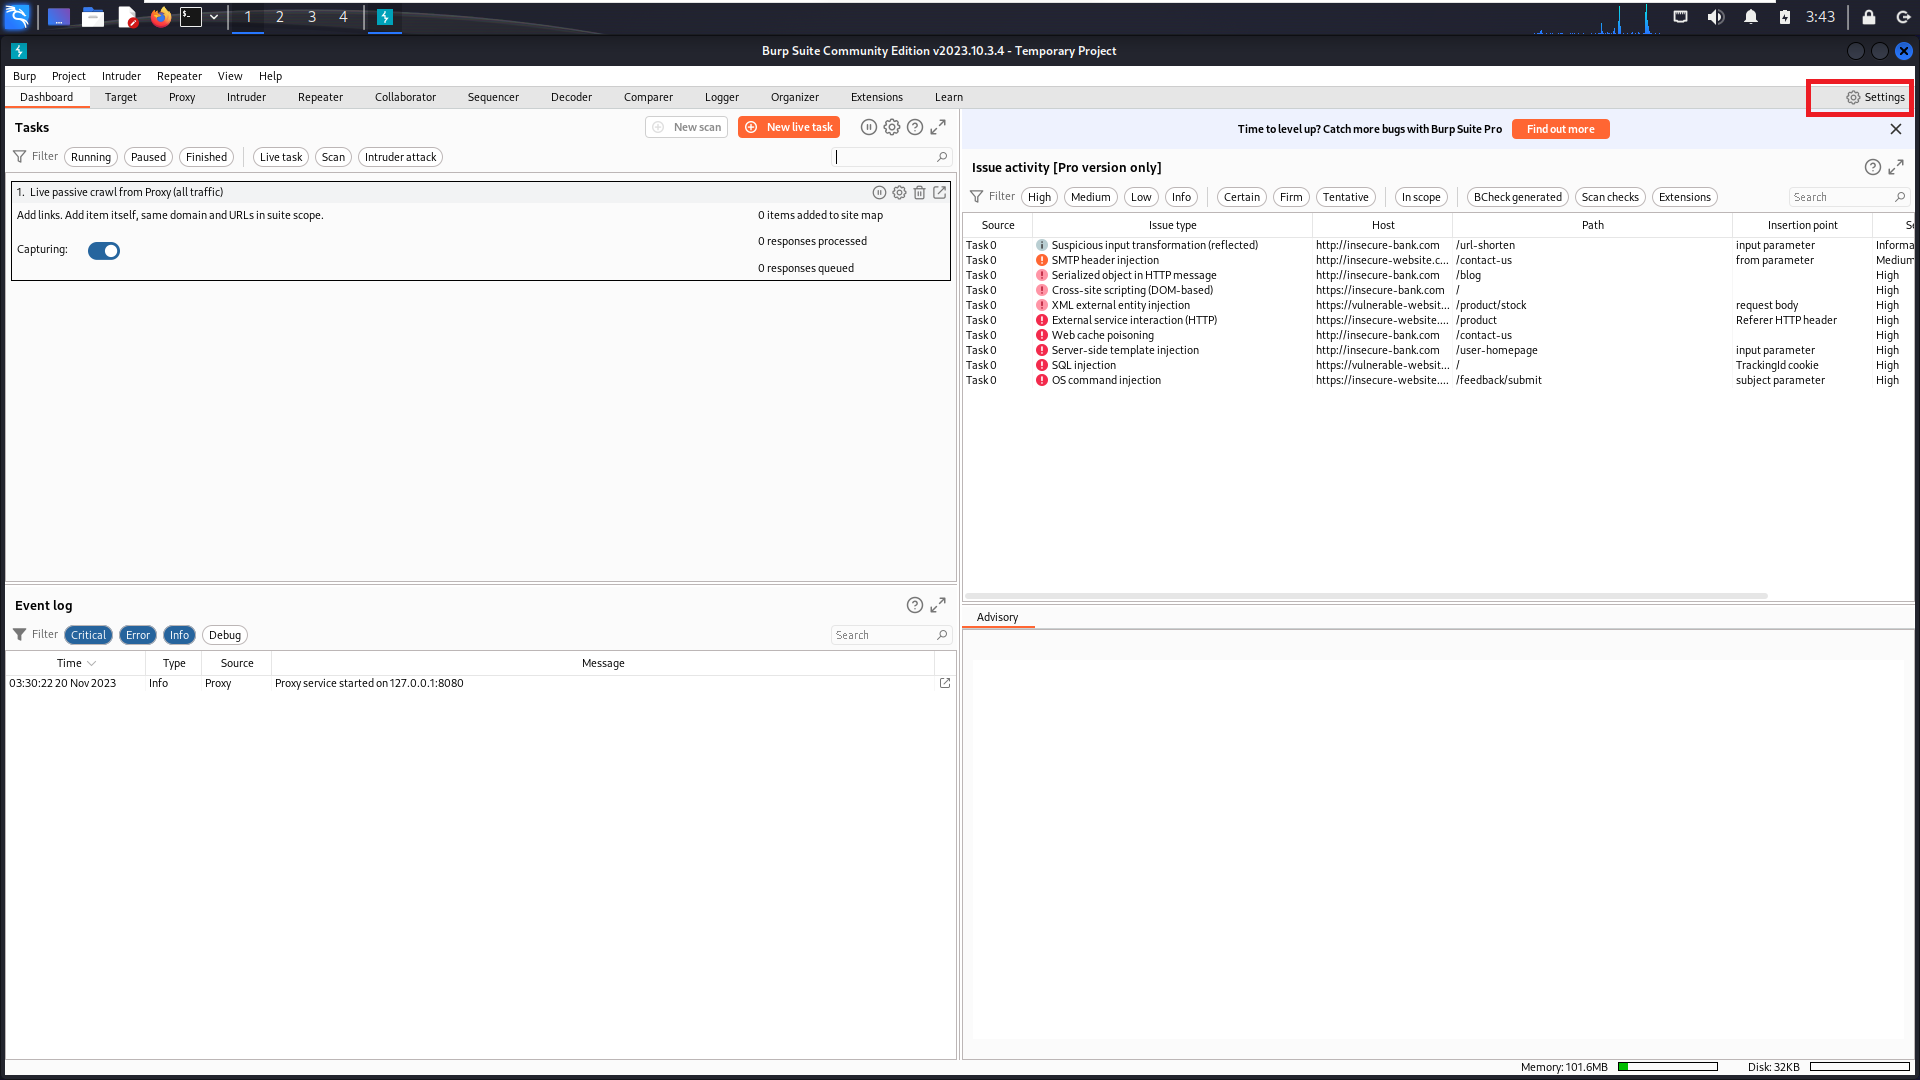Toggle the Paused task filter
This screenshot has width=1920, height=1080.
[148, 157]
